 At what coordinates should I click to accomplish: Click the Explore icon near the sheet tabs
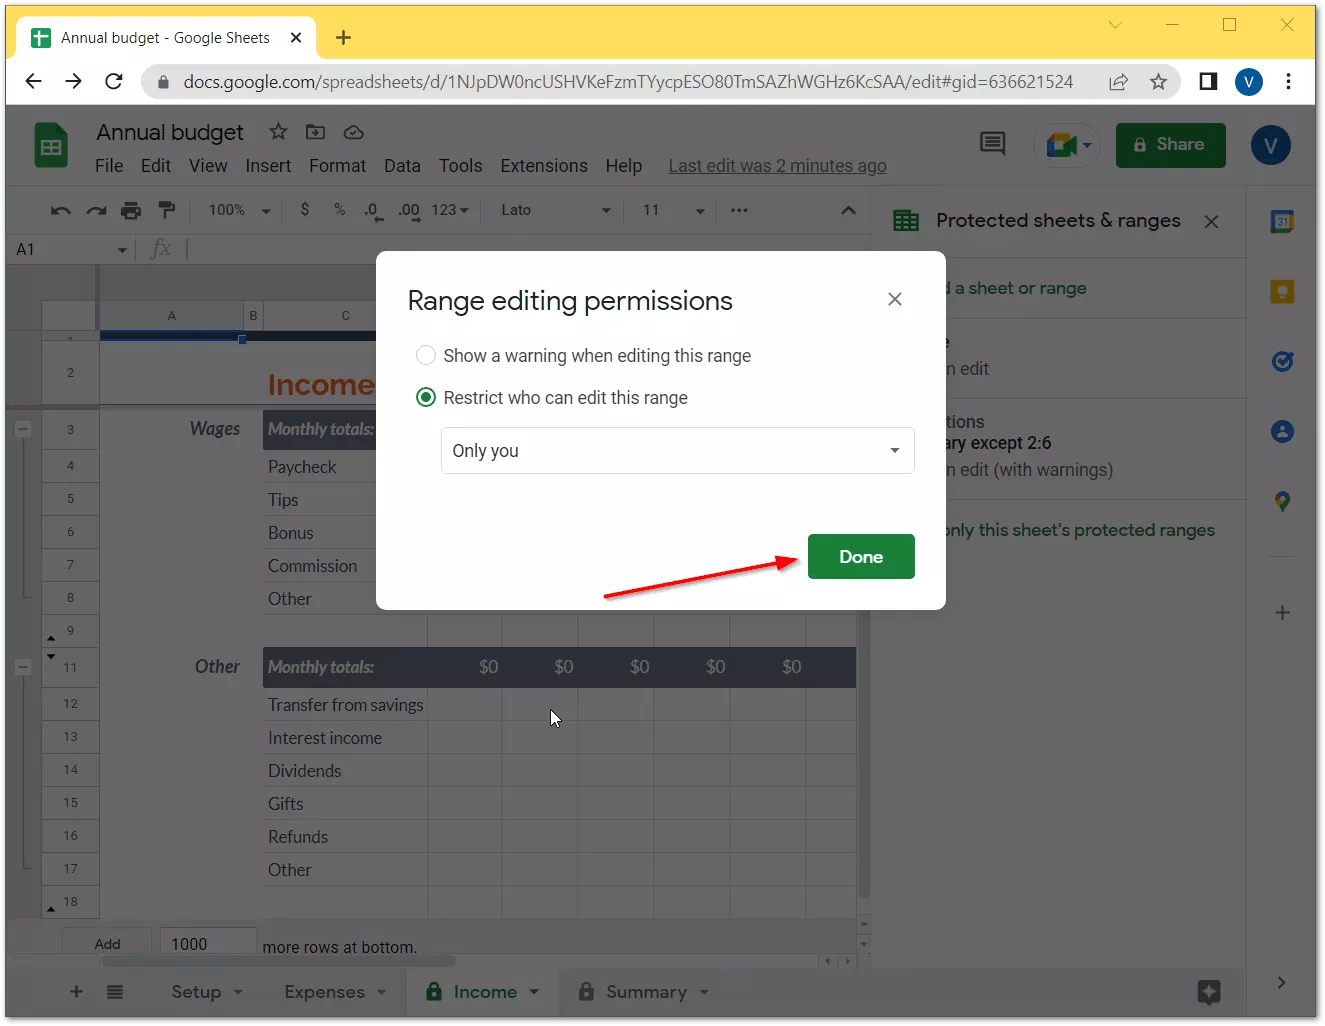pos(1209,993)
